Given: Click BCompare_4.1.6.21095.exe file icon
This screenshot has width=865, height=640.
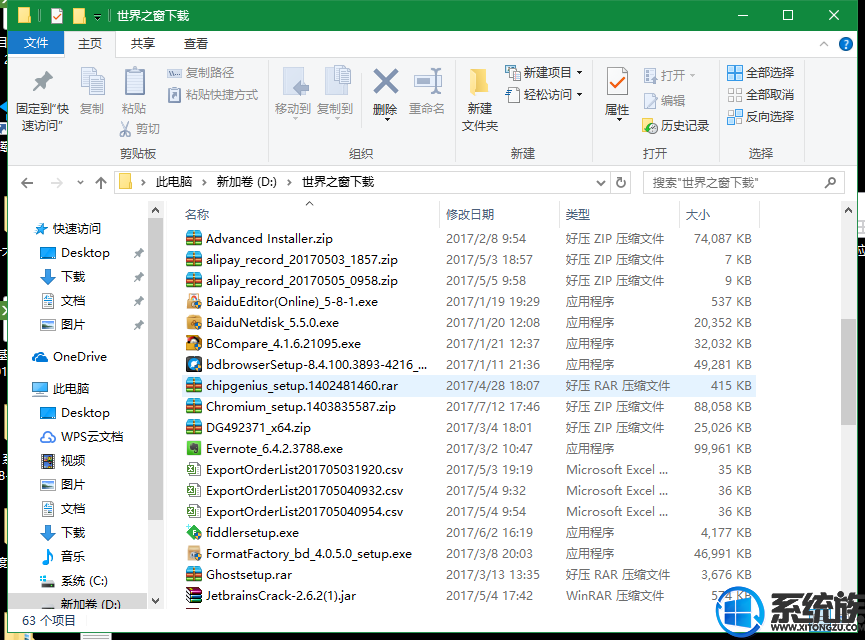Looking at the screenshot, I should pyautogui.click(x=194, y=343).
